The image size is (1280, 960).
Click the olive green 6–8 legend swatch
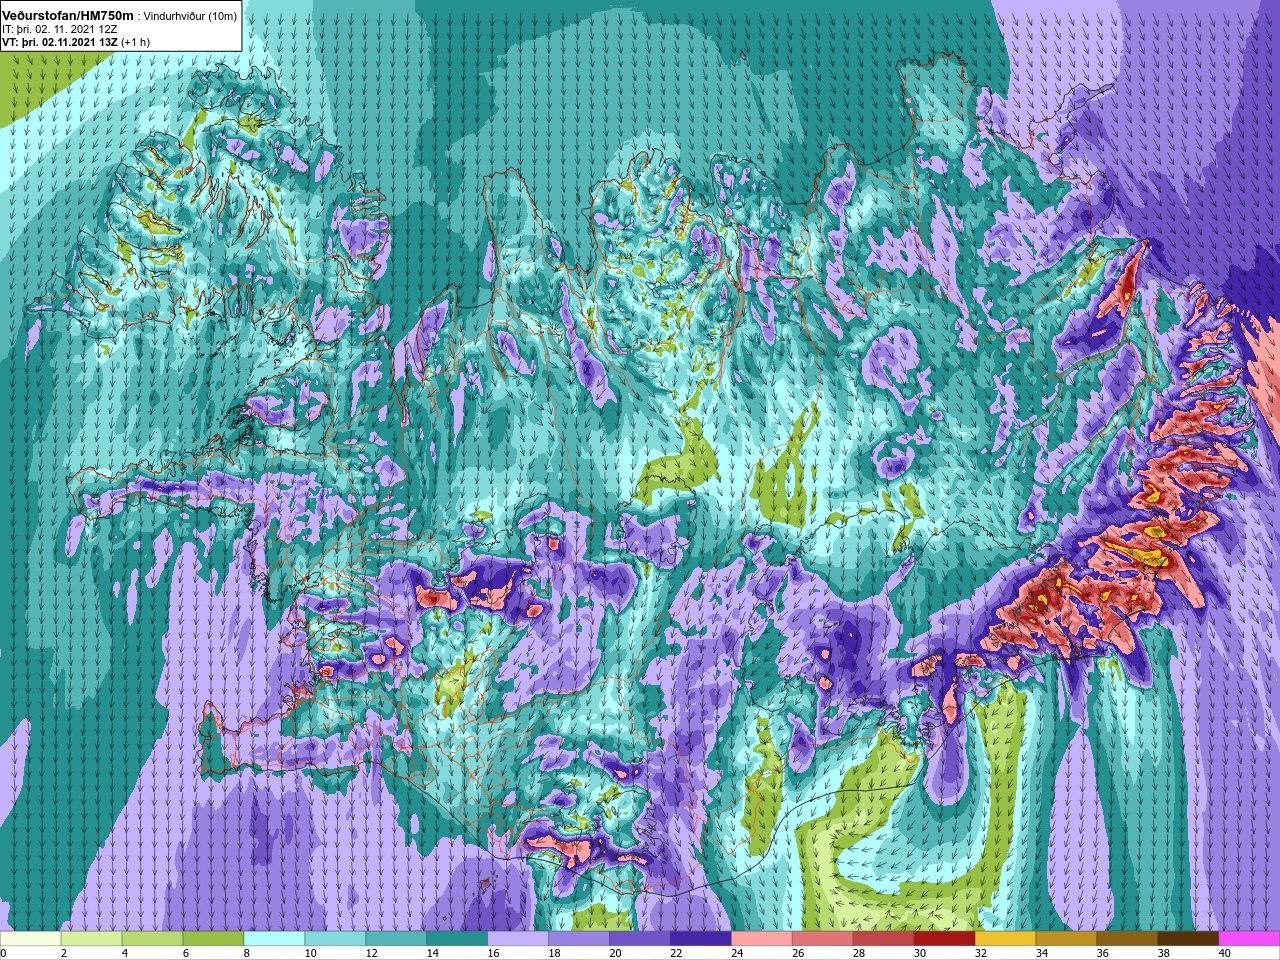tap(214, 940)
